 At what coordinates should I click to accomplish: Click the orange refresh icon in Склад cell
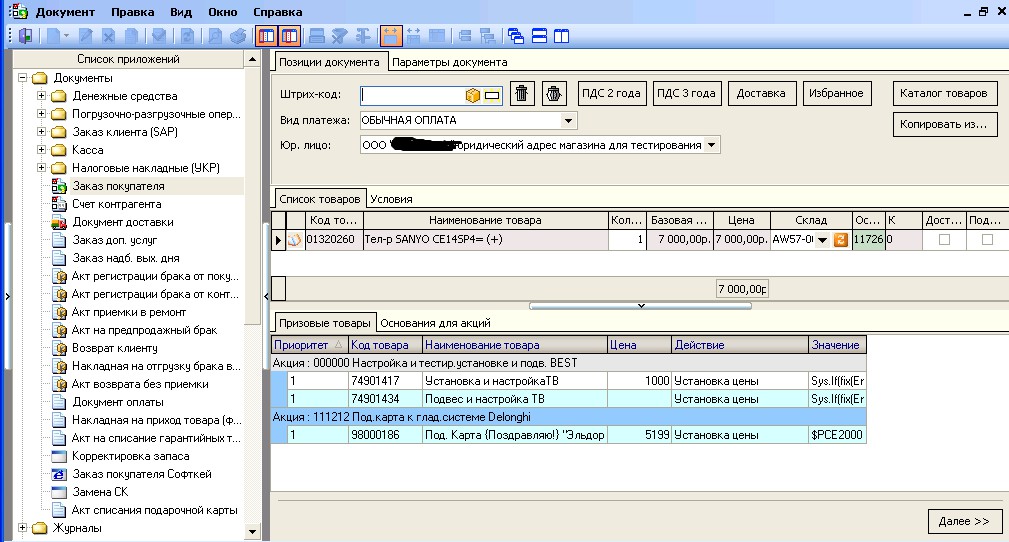(x=840, y=239)
